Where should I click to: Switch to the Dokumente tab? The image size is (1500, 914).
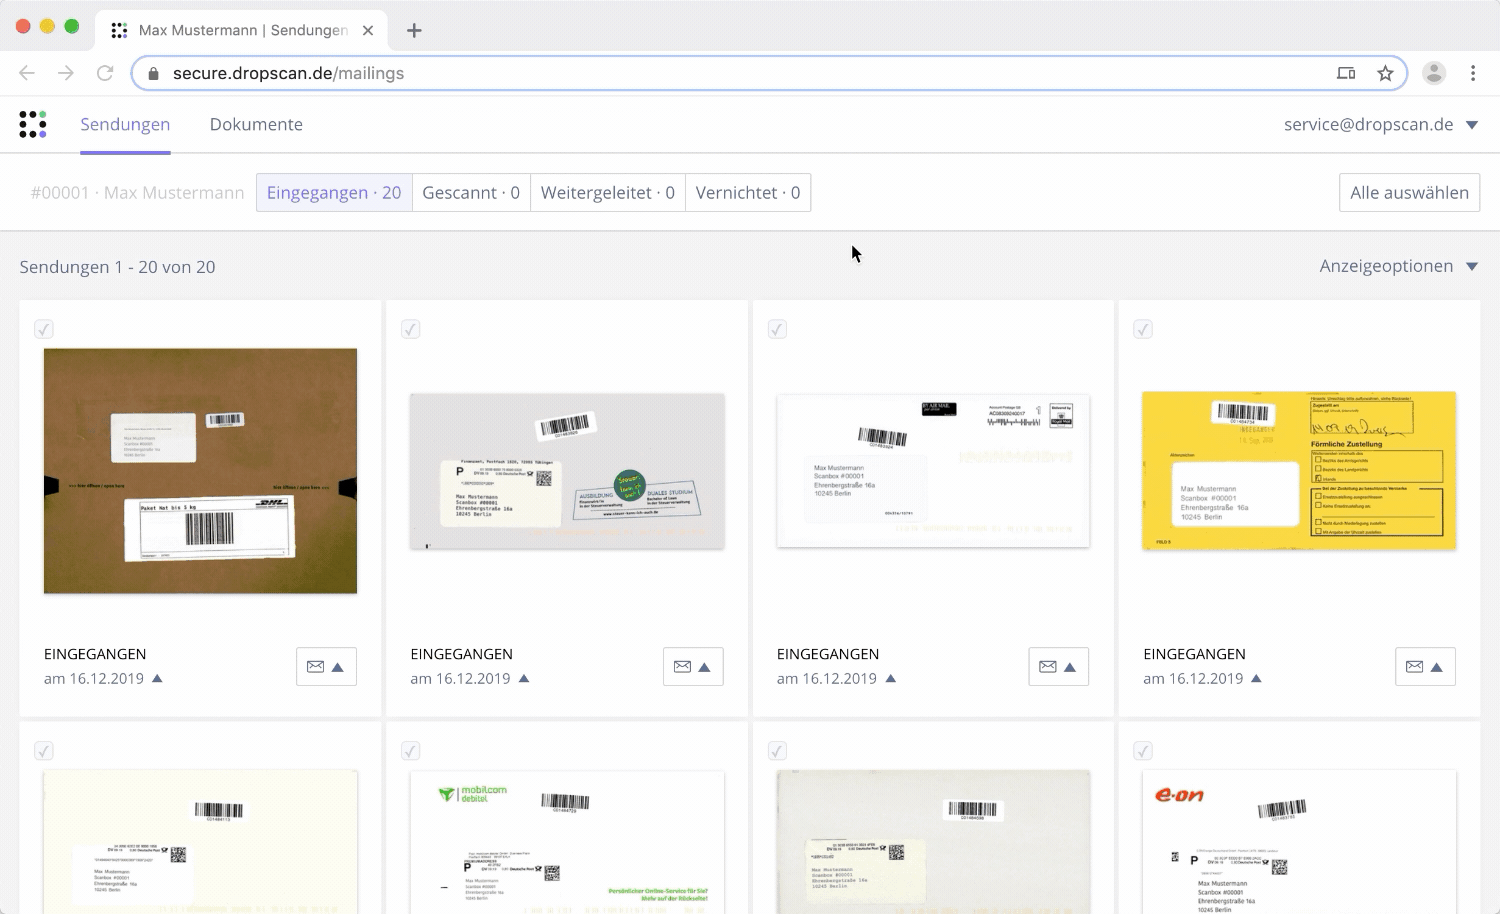(256, 125)
